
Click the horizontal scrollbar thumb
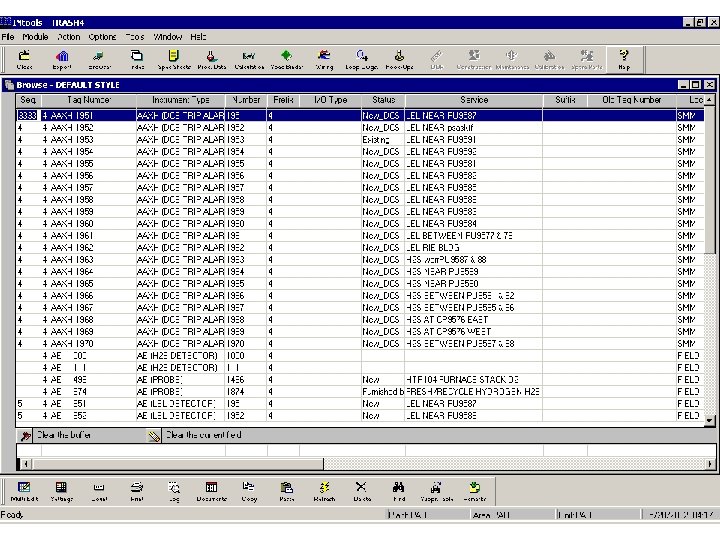[x=178, y=464]
